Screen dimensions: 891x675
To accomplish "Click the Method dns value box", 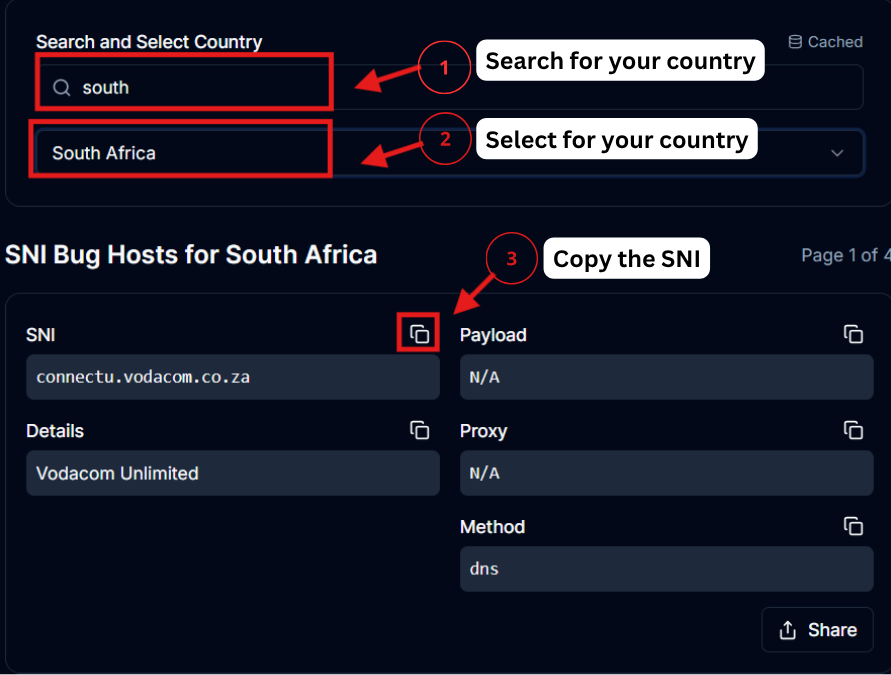I will click(x=666, y=569).
